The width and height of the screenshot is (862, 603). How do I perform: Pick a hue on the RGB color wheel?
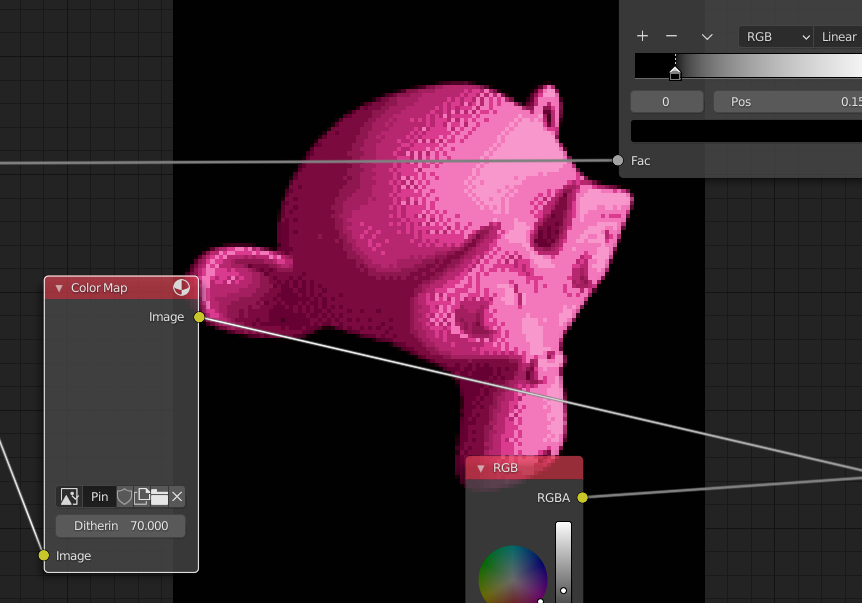[x=513, y=574]
